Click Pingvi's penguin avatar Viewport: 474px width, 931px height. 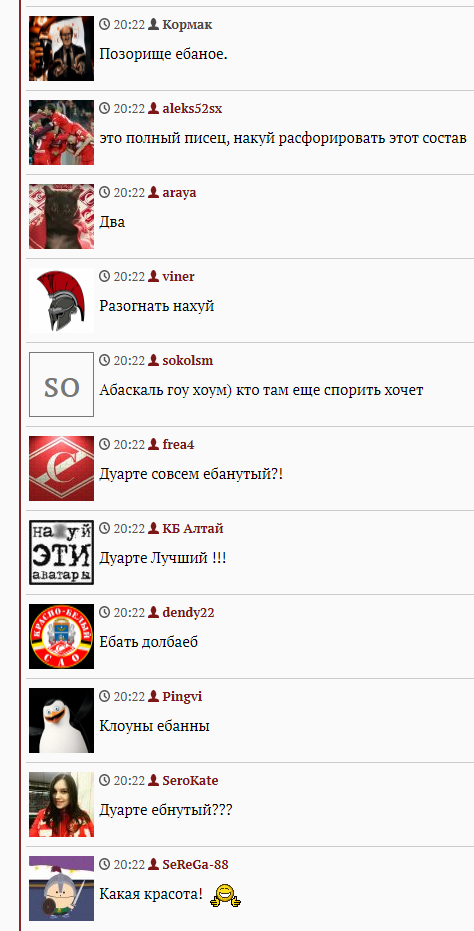pyautogui.click(x=61, y=720)
